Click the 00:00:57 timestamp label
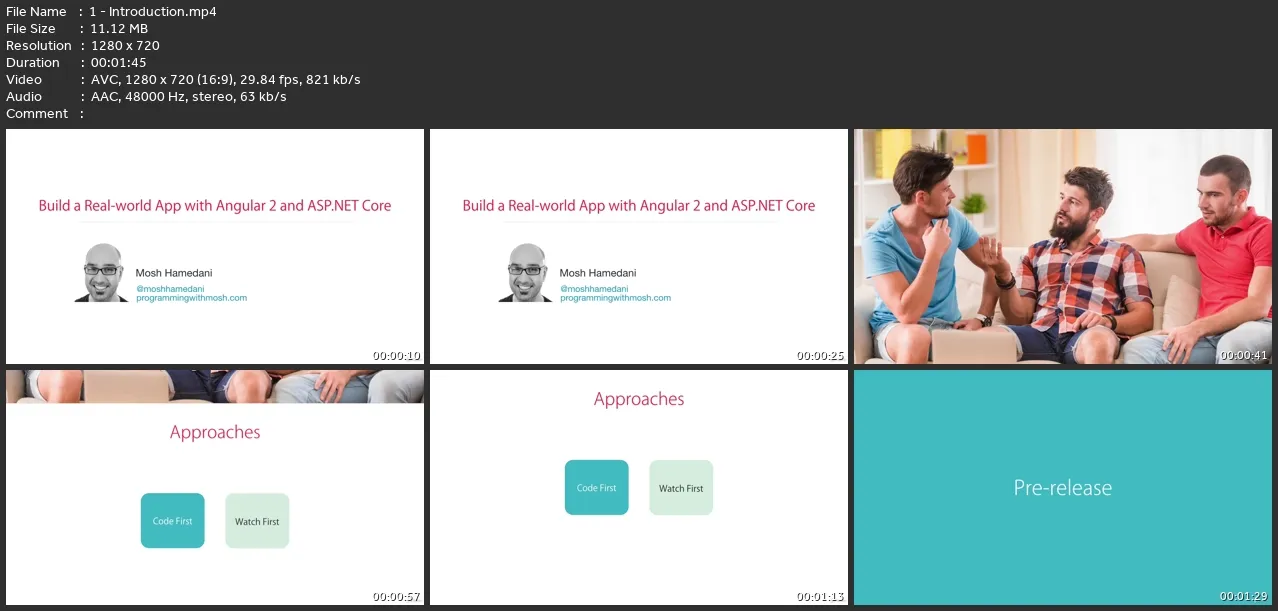This screenshot has width=1278, height=611. tap(397, 597)
